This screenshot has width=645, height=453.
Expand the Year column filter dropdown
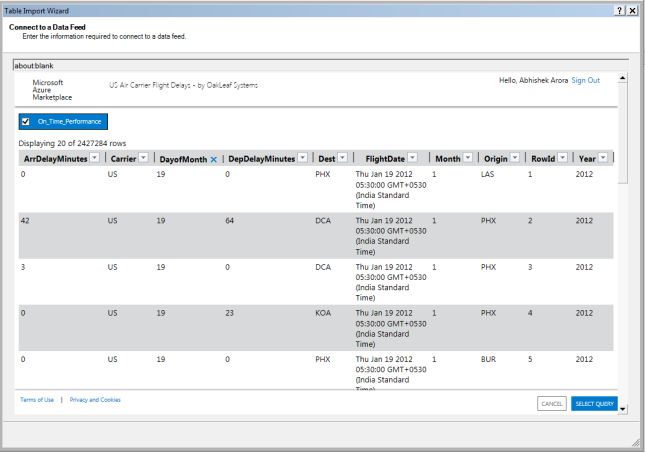pyautogui.click(x=604, y=159)
